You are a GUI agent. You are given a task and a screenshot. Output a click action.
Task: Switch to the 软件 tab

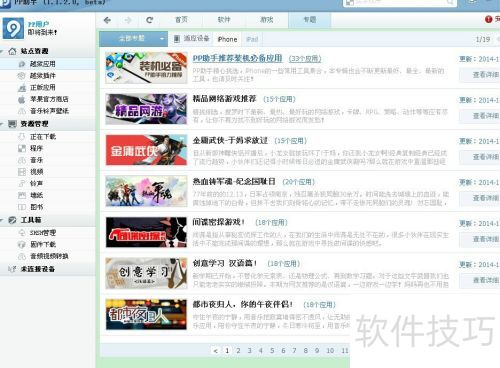coord(224,20)
